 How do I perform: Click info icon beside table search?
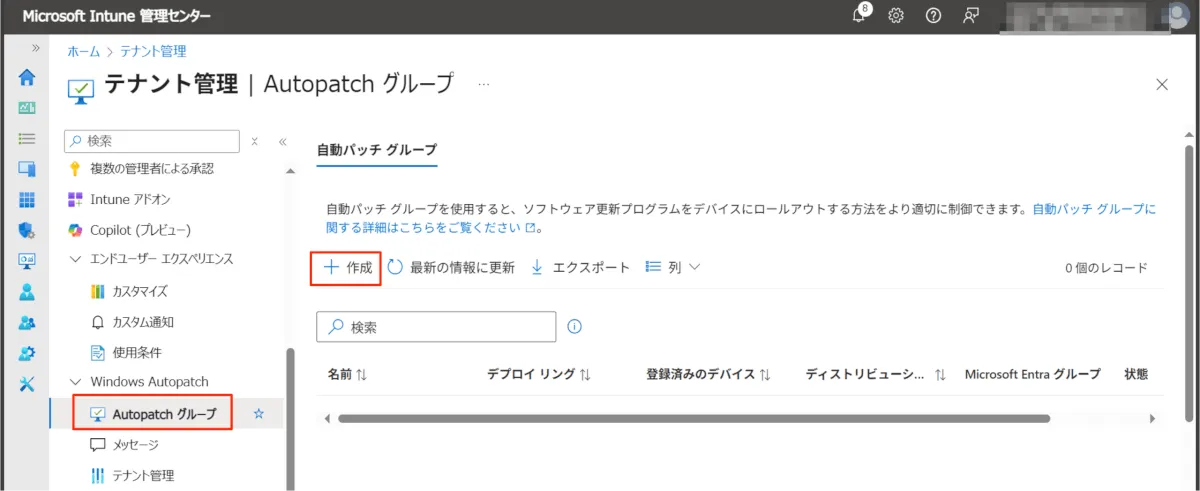click(575, 326)
